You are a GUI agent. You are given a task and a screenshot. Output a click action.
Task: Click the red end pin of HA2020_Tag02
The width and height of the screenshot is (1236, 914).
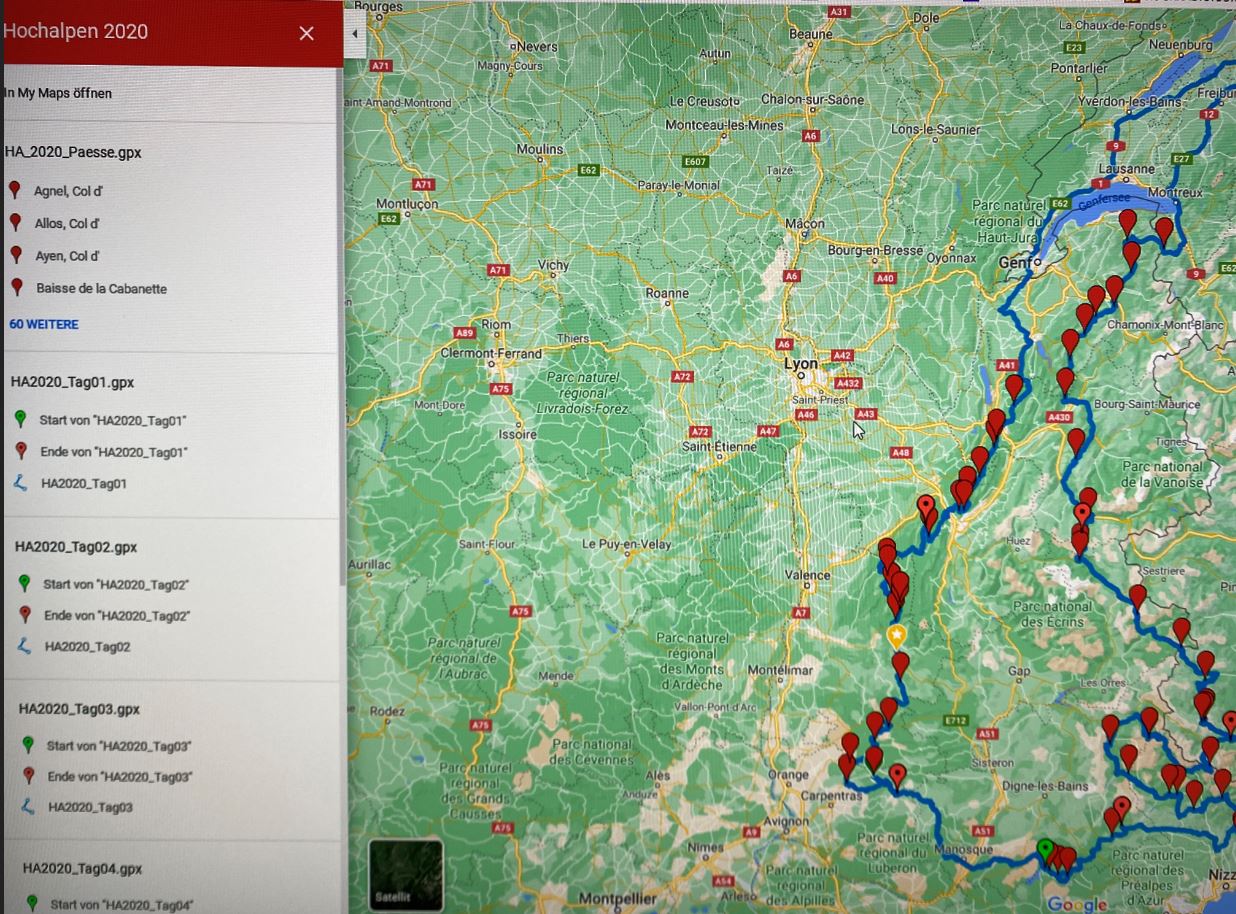click(x=26, y=614)
